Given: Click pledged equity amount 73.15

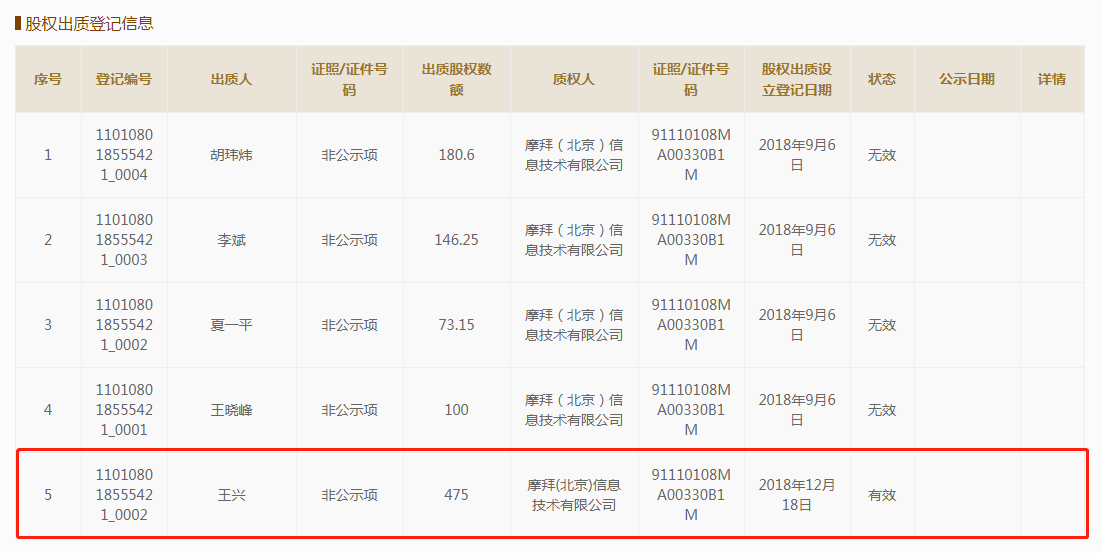Looking at the screenshot, I should pyautogui.click(x=456, y=325).
